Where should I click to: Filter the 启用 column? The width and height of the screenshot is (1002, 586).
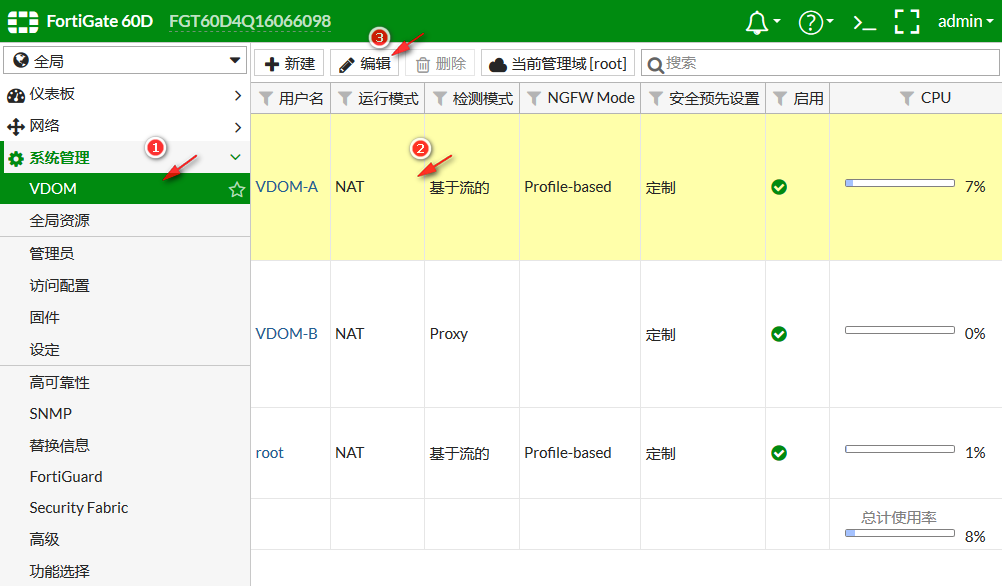pyautogui.click(x=780, y=98)
